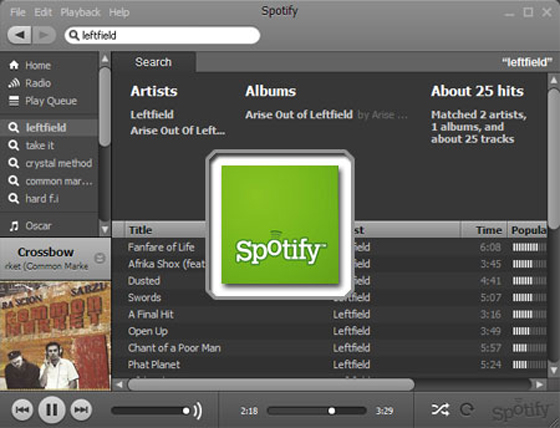Open the Edit menu

tap(43, 13)
